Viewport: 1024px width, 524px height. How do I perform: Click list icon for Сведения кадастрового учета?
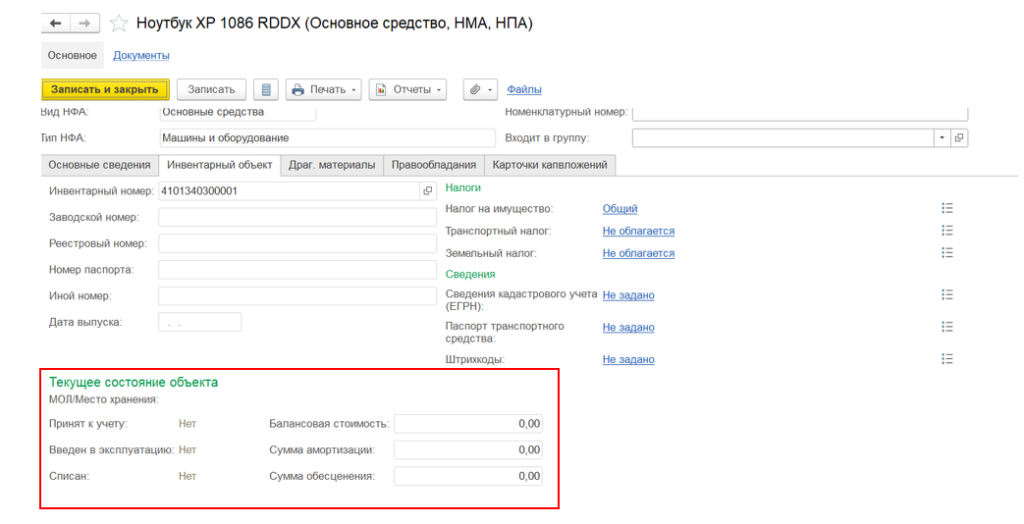(x=947, y=295)
